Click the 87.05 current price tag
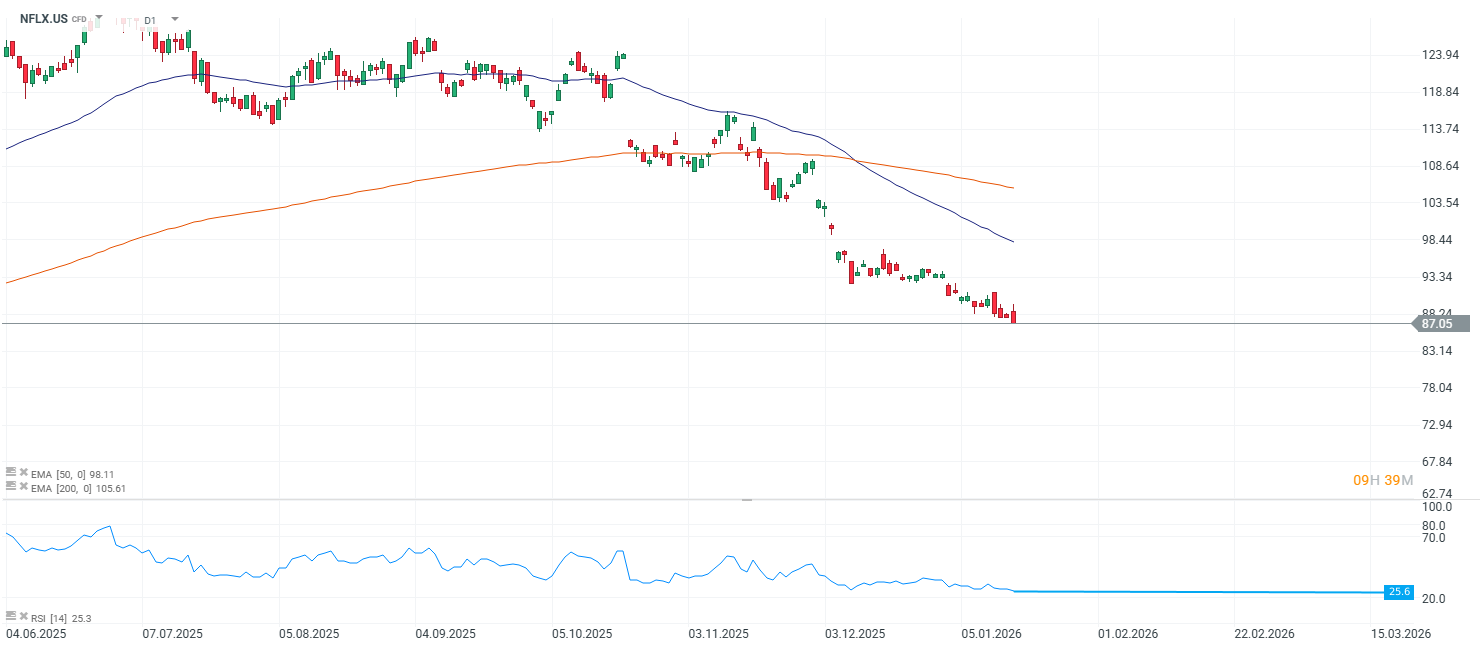1482x650 pixels. coord(1438,323)
